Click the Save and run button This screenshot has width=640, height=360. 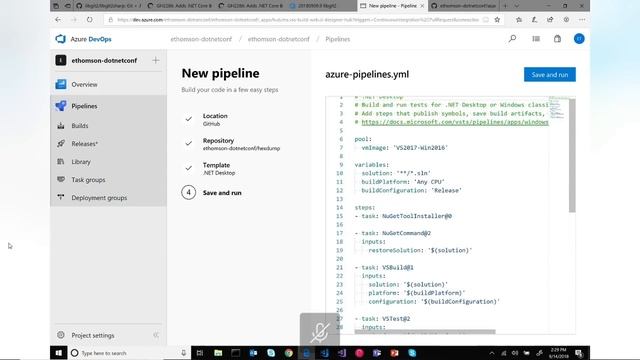[x=550, y=75]
